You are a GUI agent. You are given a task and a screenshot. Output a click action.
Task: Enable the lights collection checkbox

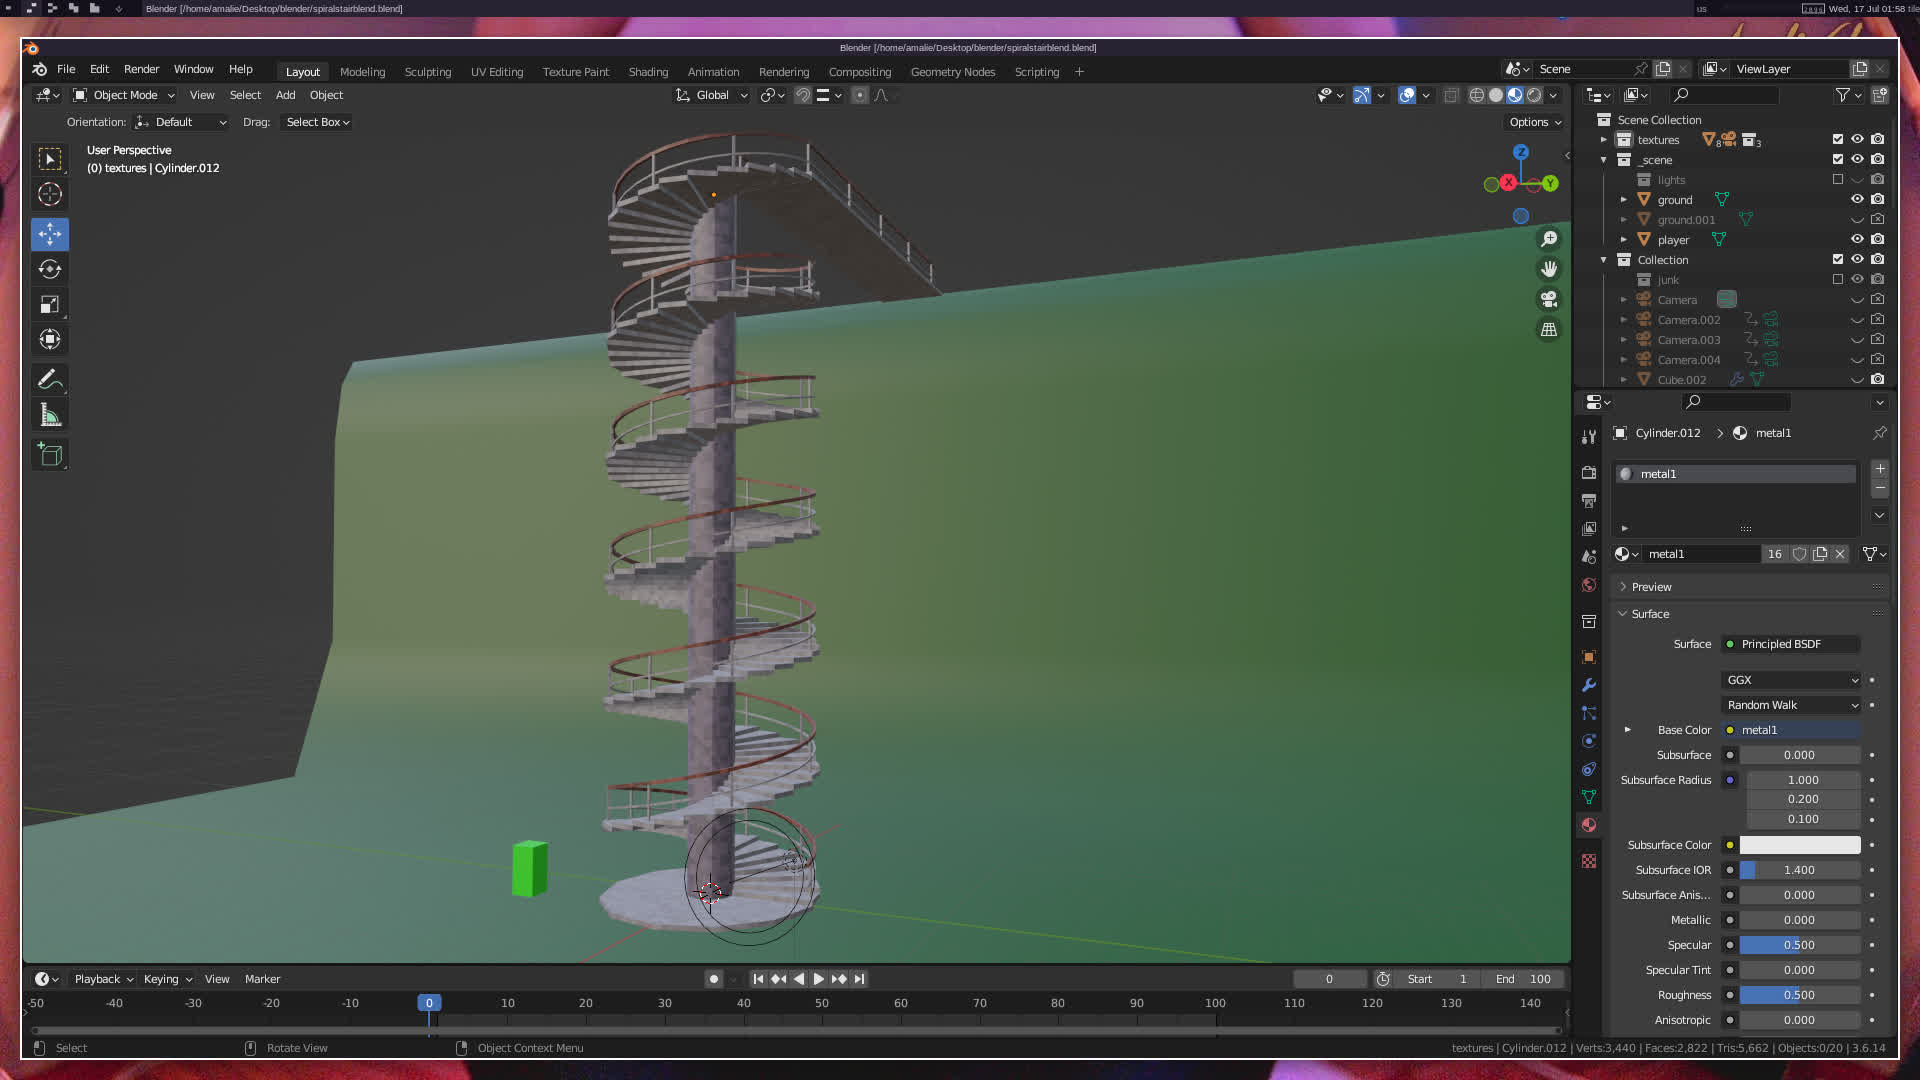click(1838, 179)
